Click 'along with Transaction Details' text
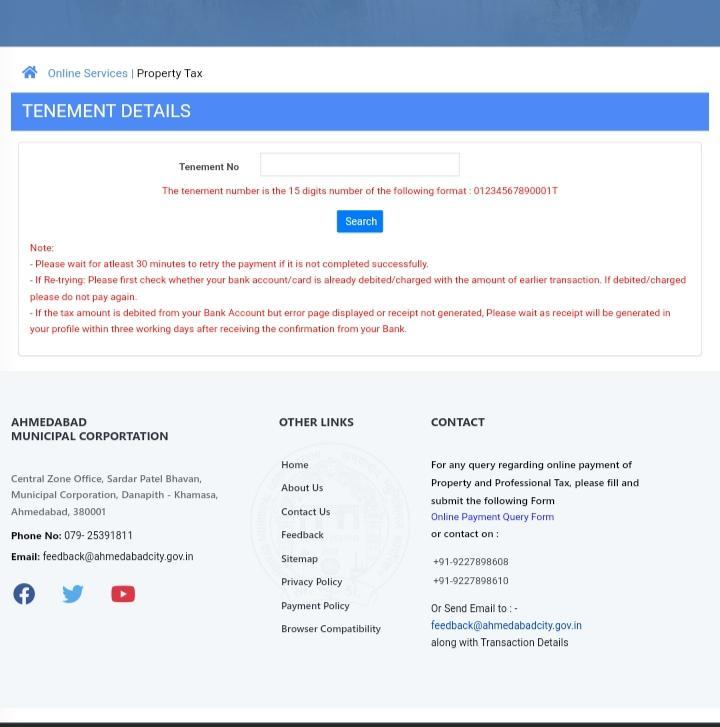This screenshot has width=720, height=727. click(x=500, y=643)
